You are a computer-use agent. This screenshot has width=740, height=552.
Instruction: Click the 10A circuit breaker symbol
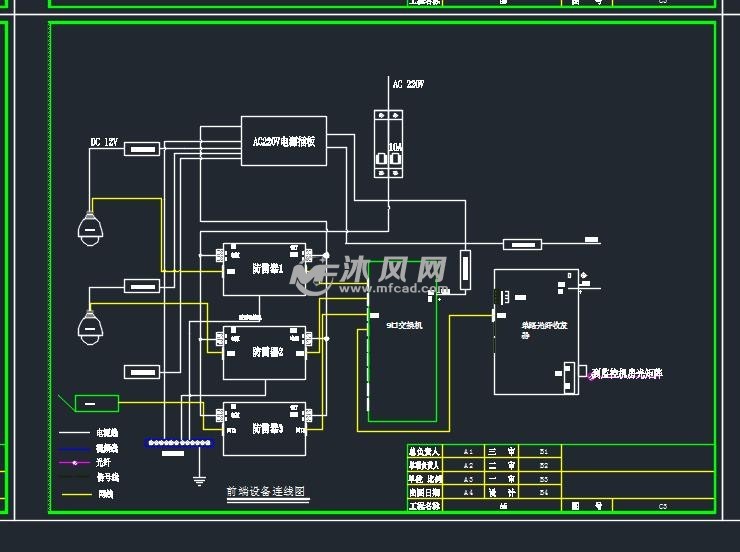pyautogui.click(x=387, y=145)
